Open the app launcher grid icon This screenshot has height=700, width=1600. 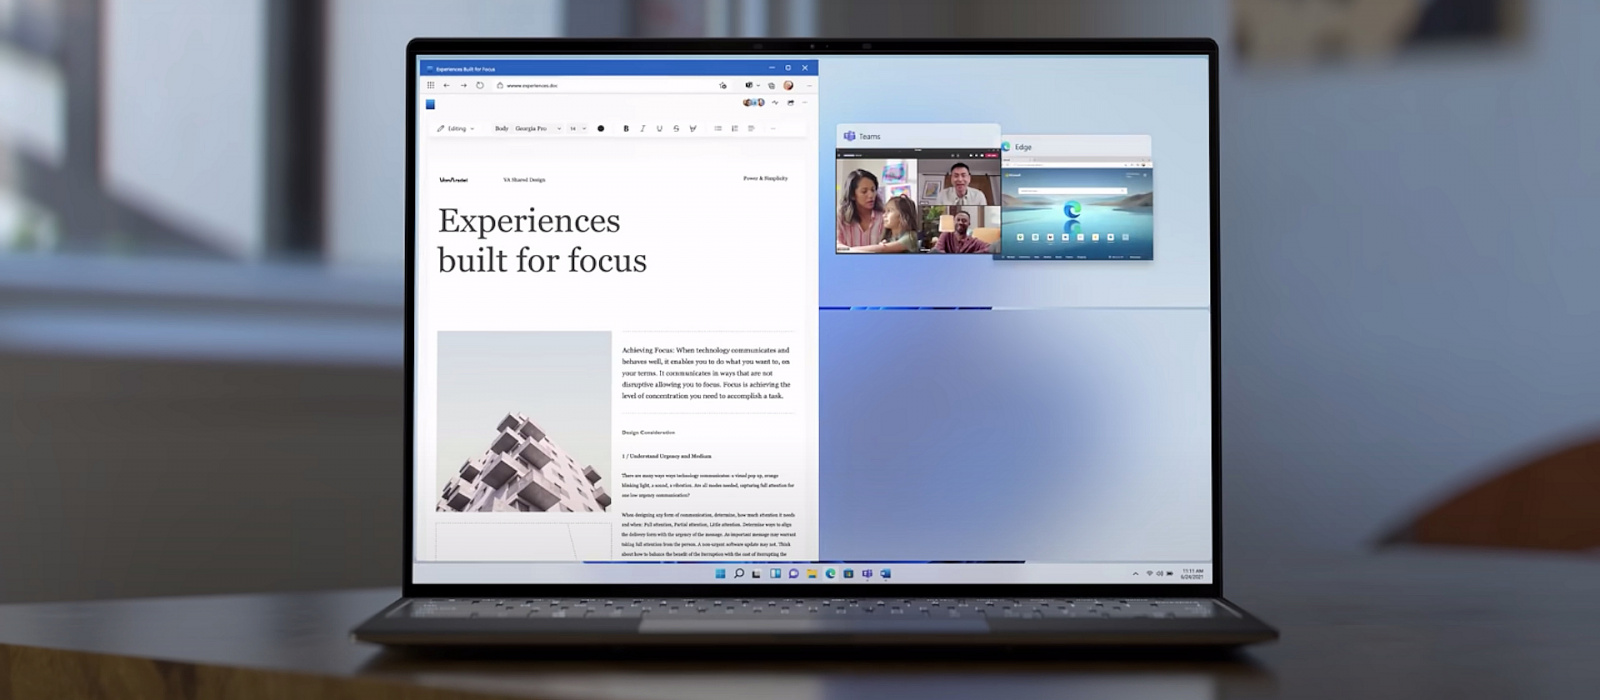click(x=431, y=86)
